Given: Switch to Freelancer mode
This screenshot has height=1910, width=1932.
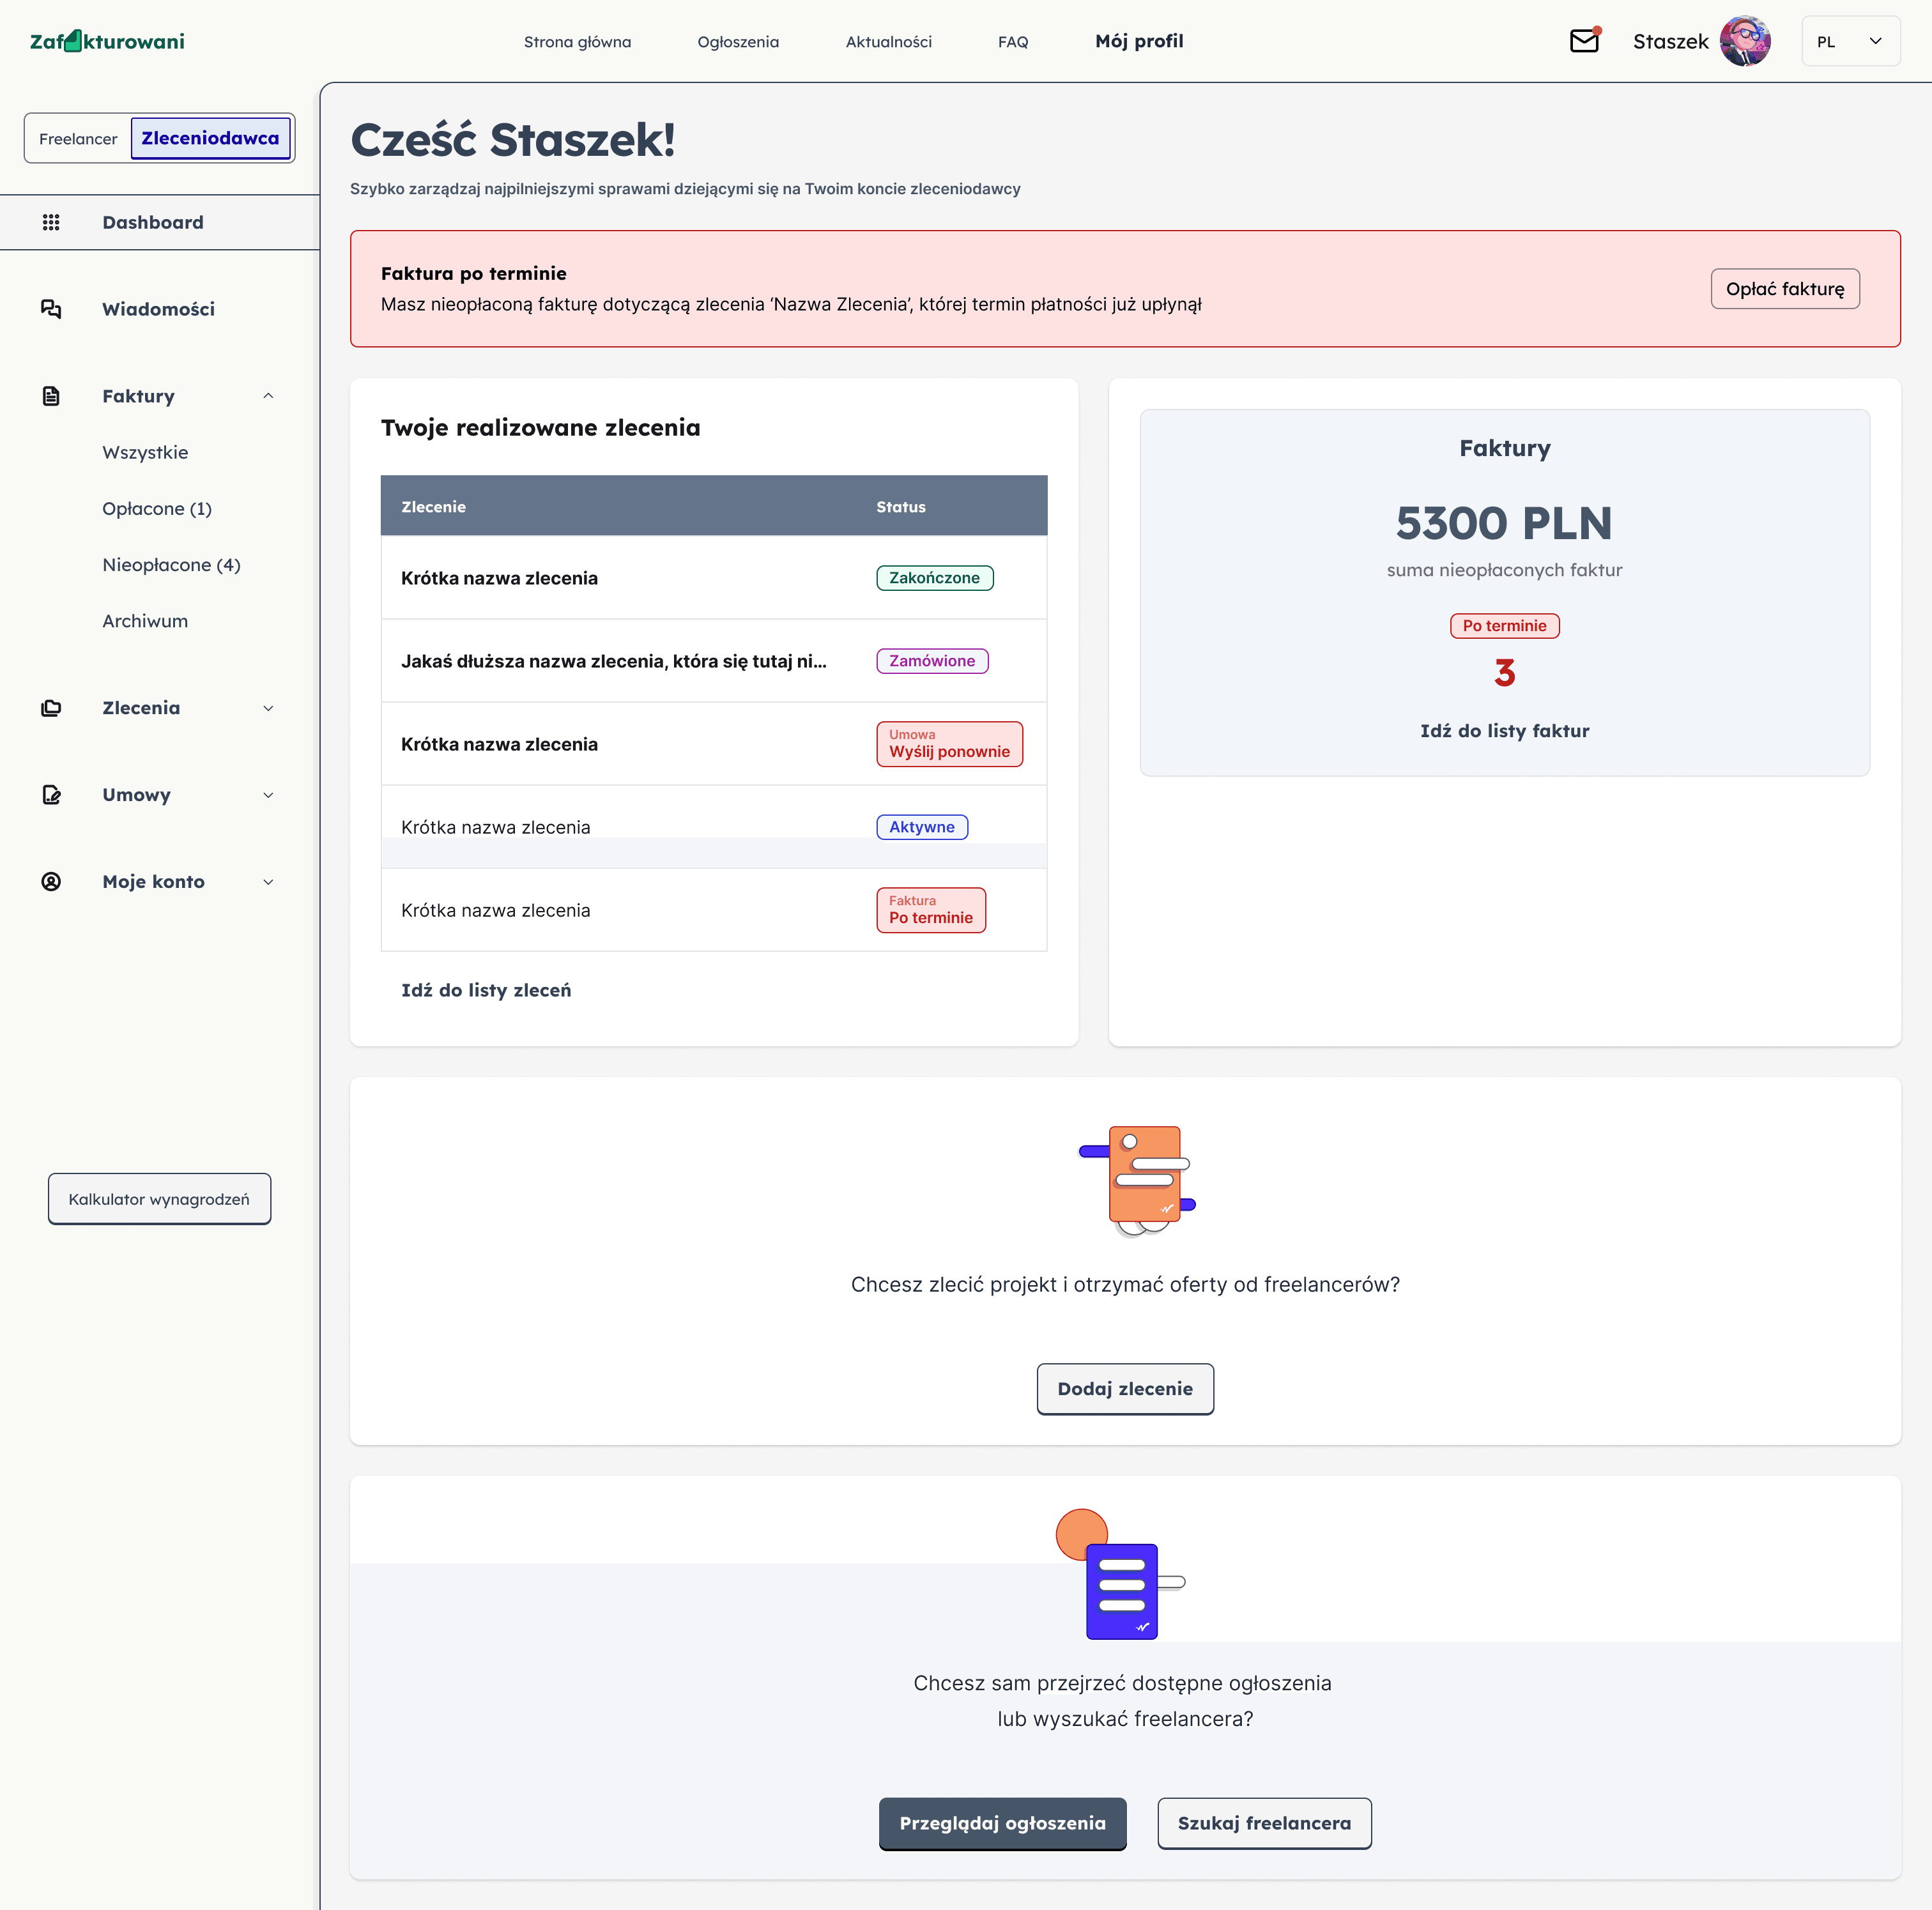Looking at the screenshot, I should pyautogui.click(x=78, y=139).
